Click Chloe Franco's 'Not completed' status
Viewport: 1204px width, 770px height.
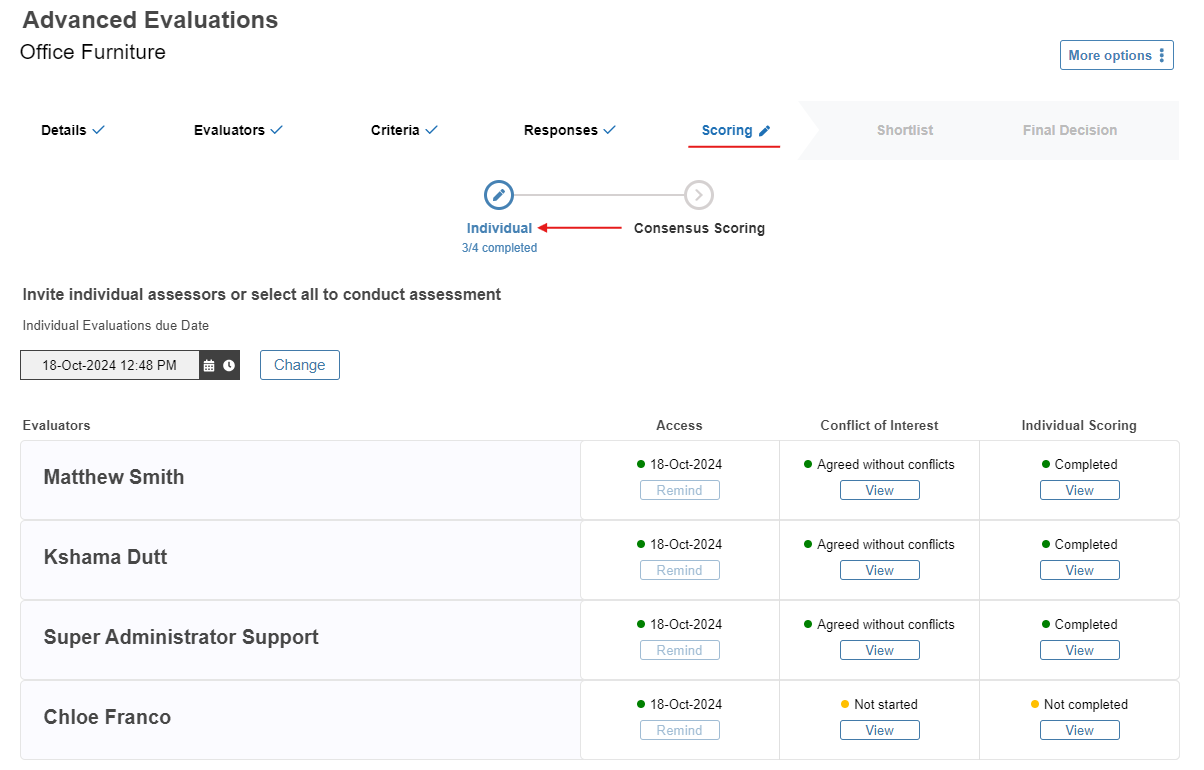coord(1086,704)
